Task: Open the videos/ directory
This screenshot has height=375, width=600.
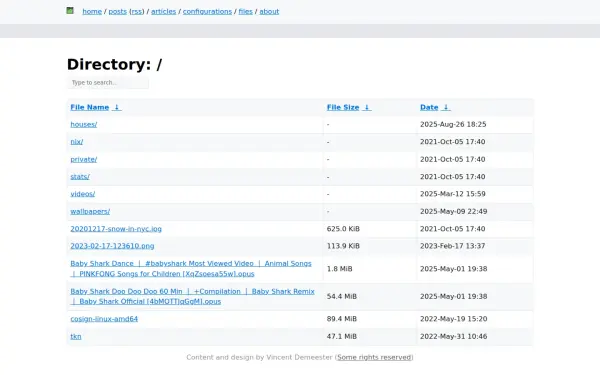Action: click(83, 194)
